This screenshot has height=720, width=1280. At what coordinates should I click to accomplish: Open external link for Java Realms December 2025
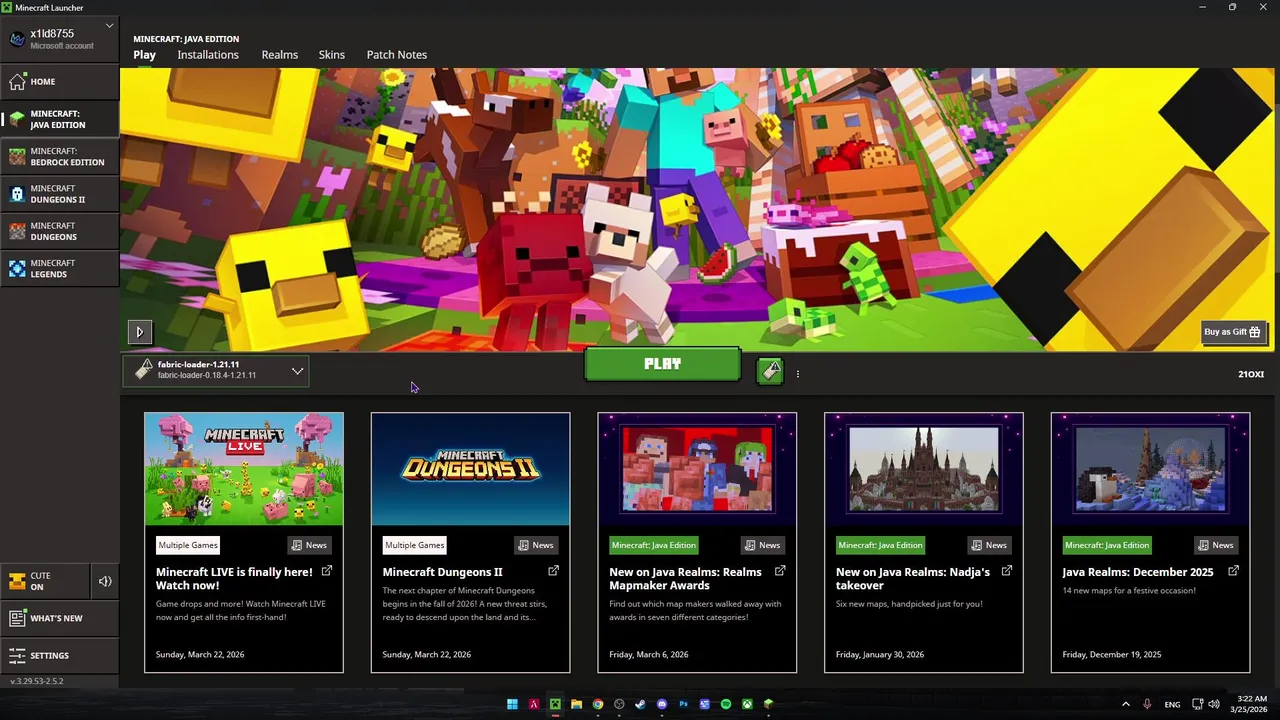point(1233,571)
